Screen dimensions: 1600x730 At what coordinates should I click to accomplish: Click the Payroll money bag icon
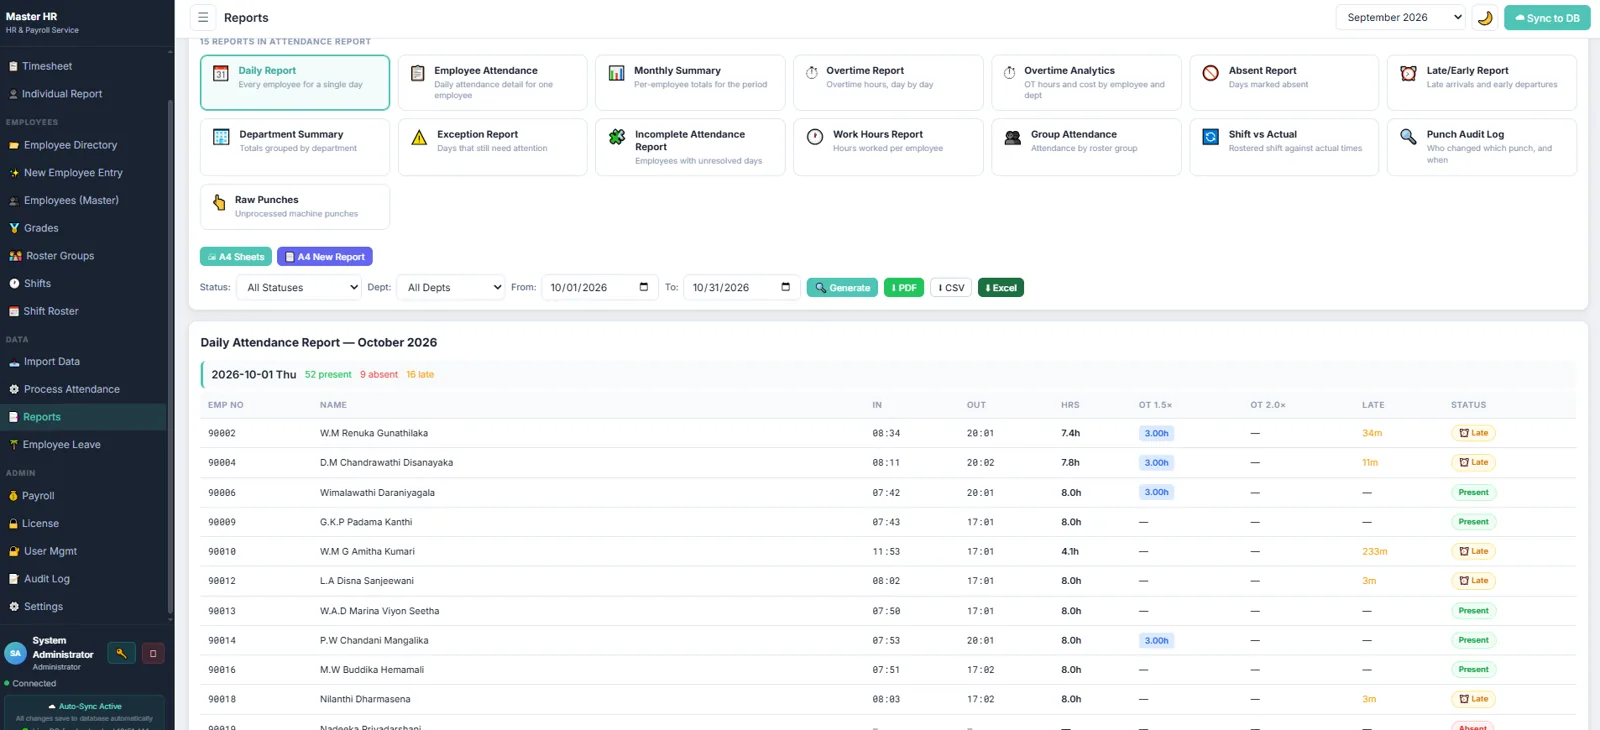(x=13, y=496)
